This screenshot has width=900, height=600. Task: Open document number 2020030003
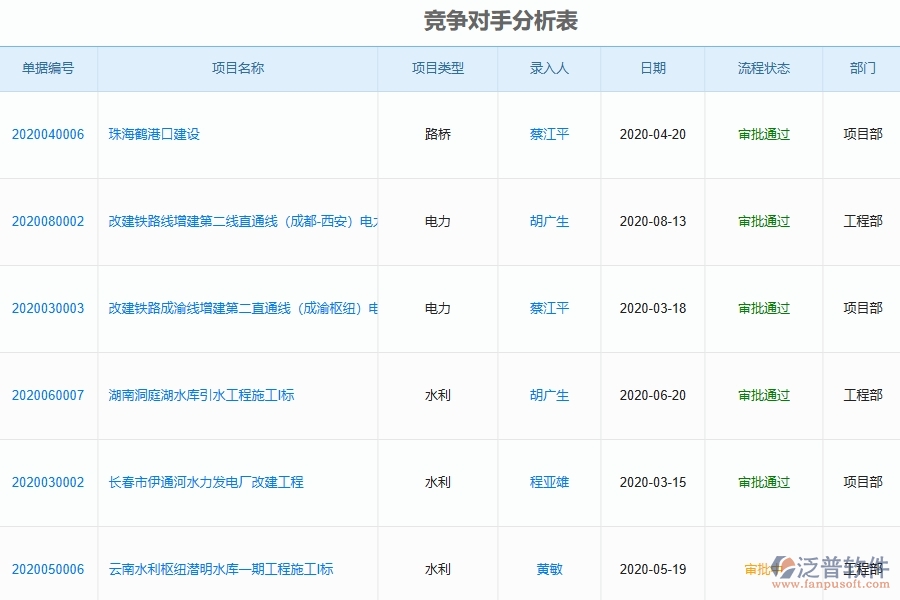[50, 308]
